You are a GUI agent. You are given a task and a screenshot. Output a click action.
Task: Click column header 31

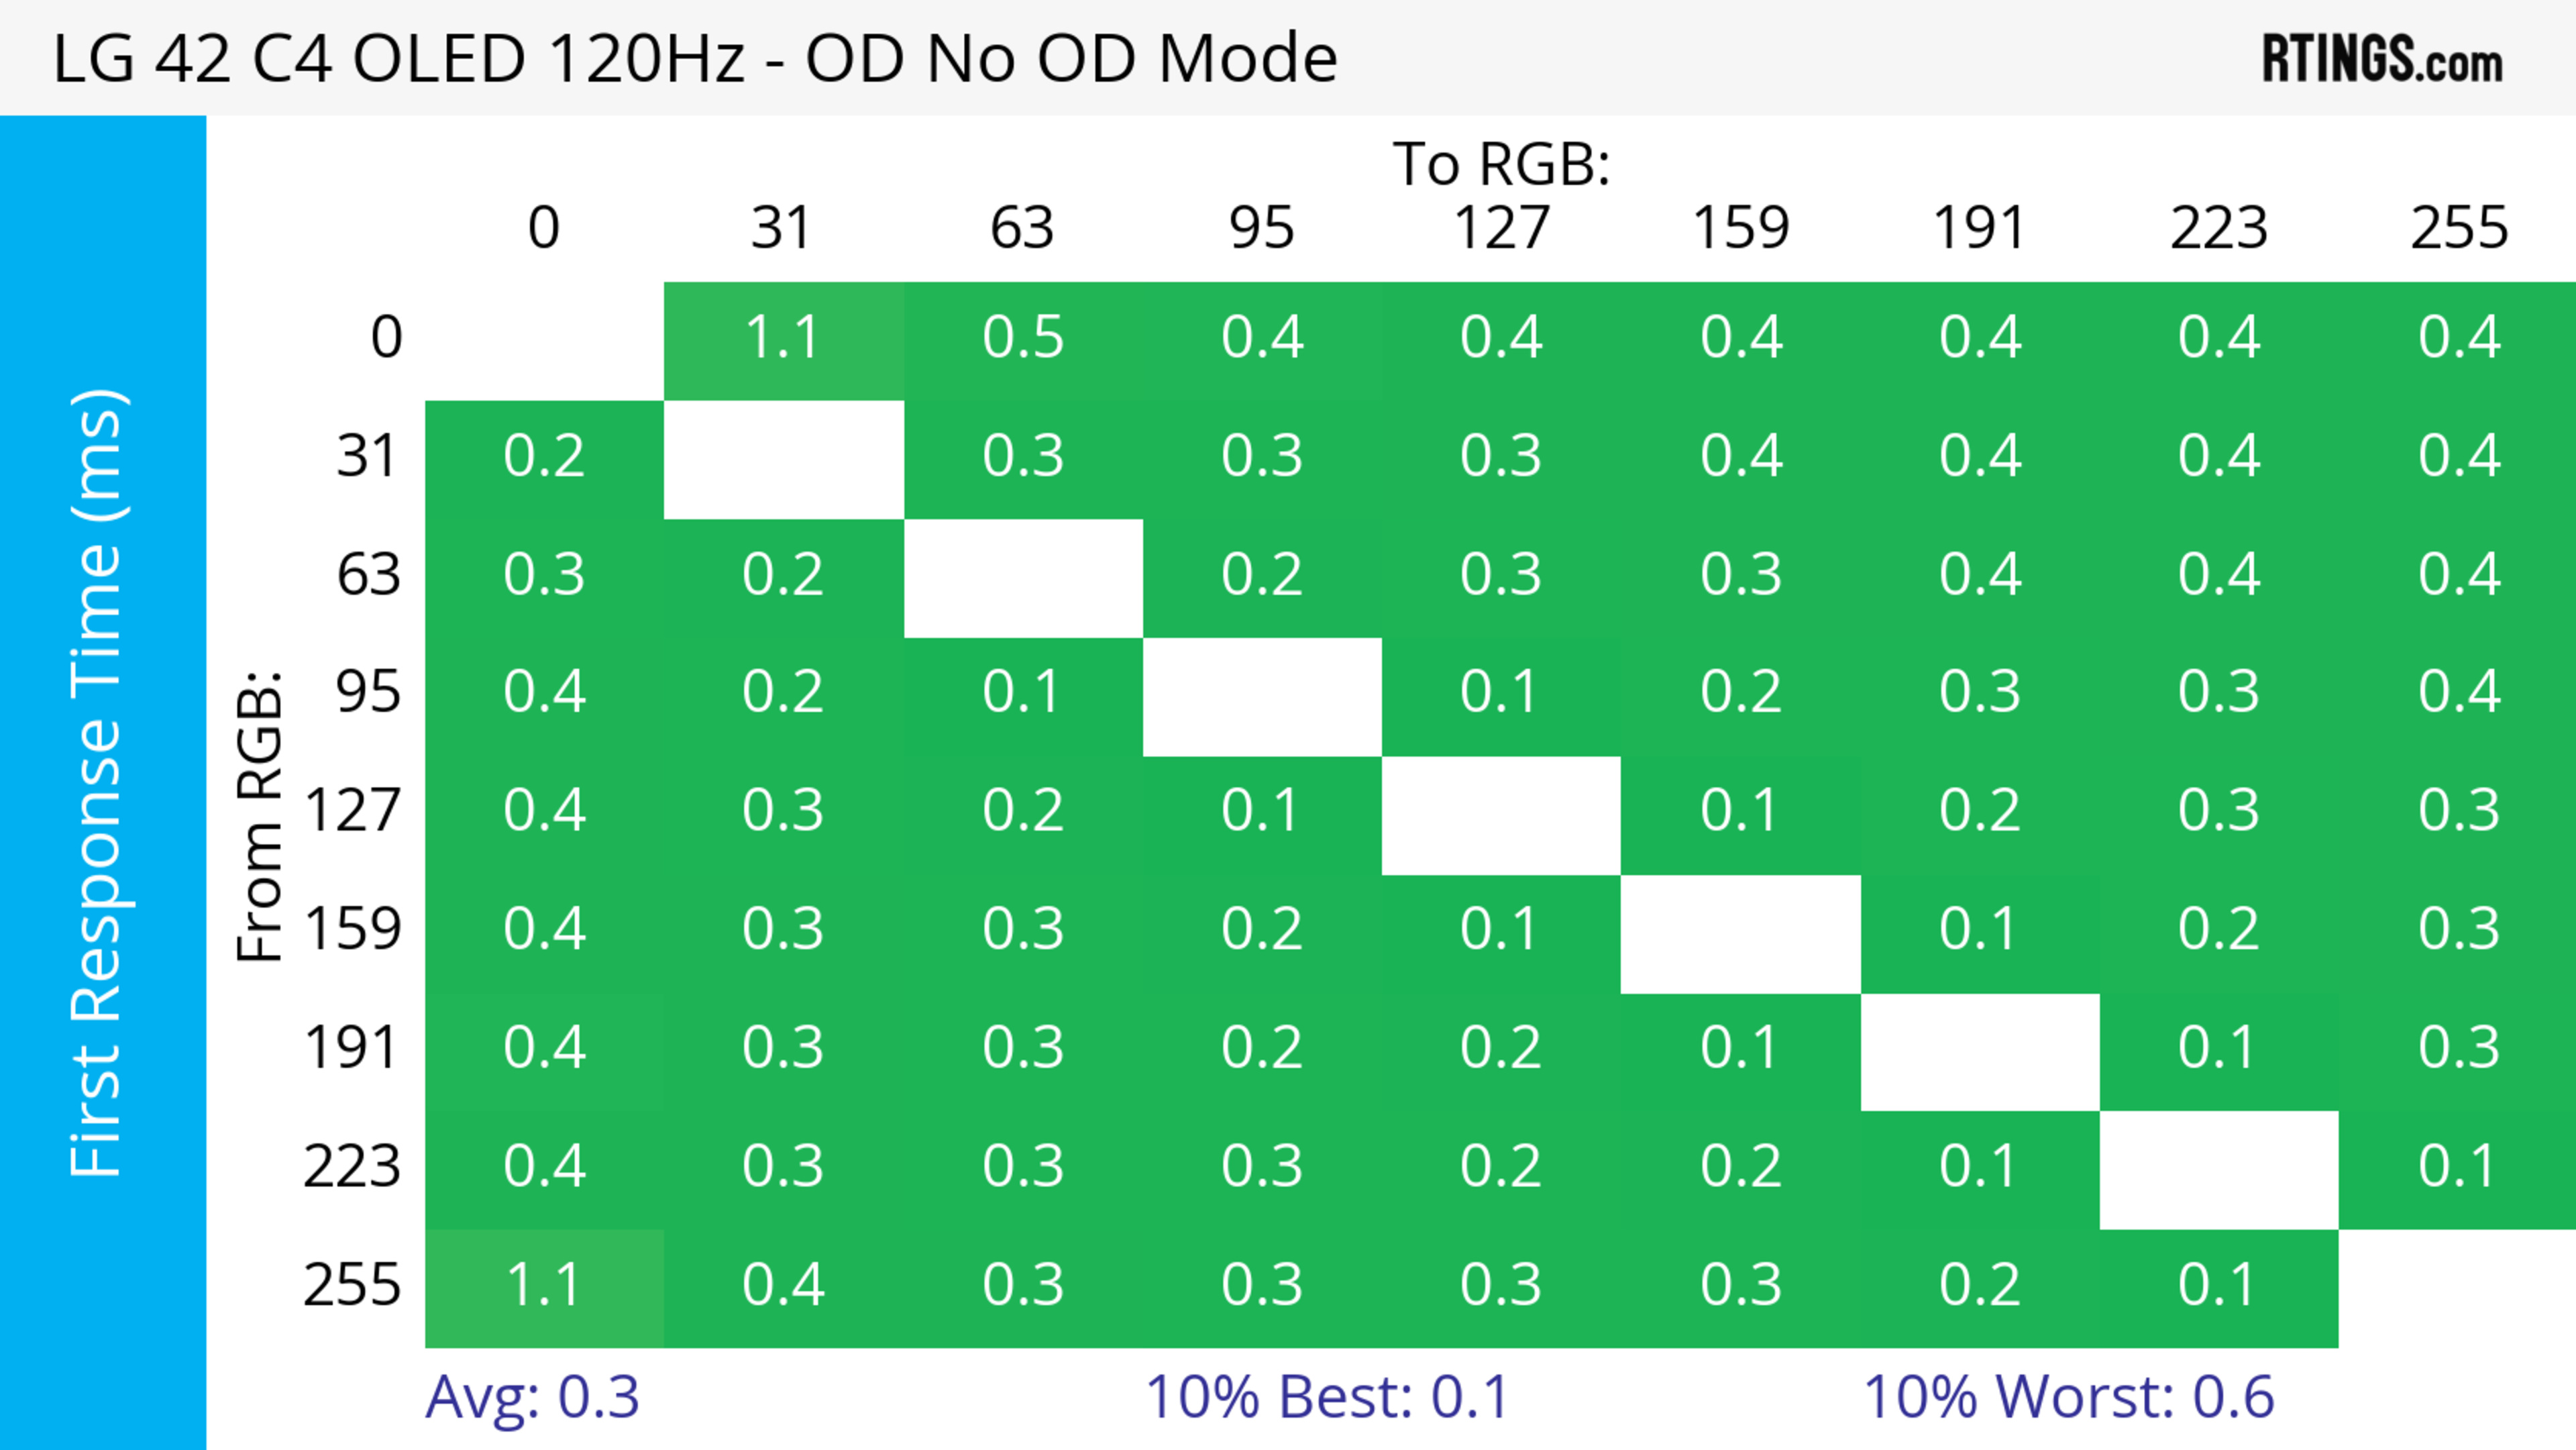(x=783, y=228)
